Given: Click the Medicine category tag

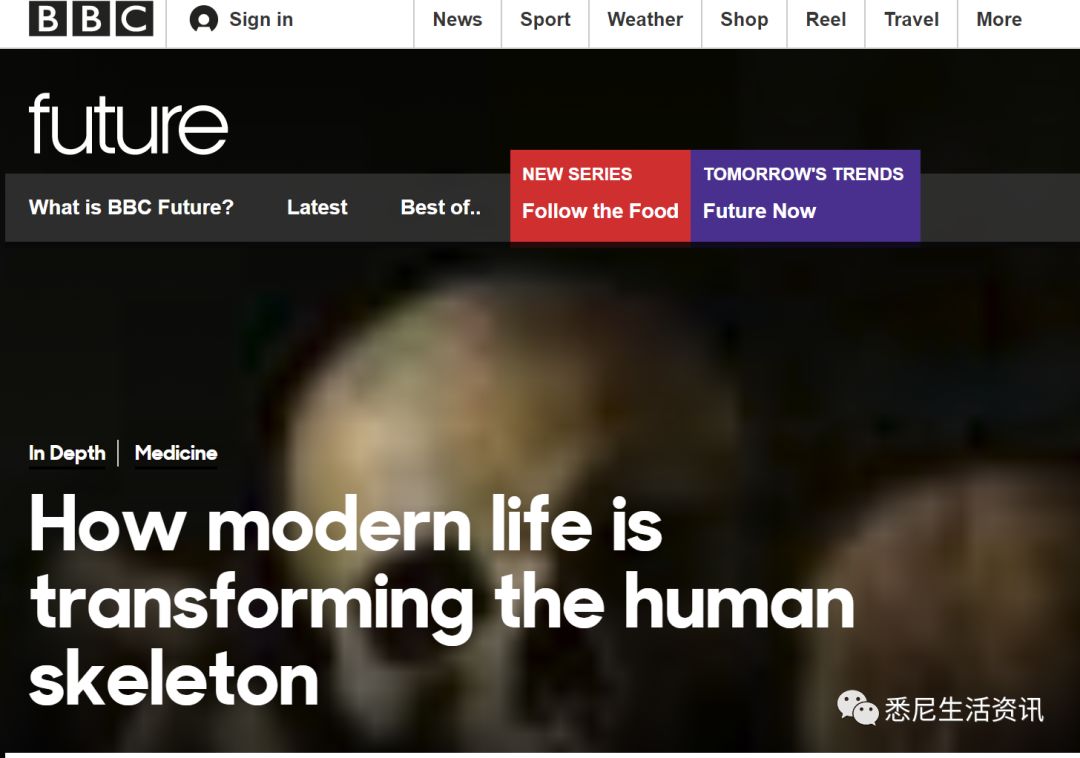Looking at the screenshot, I should point(176,453).
